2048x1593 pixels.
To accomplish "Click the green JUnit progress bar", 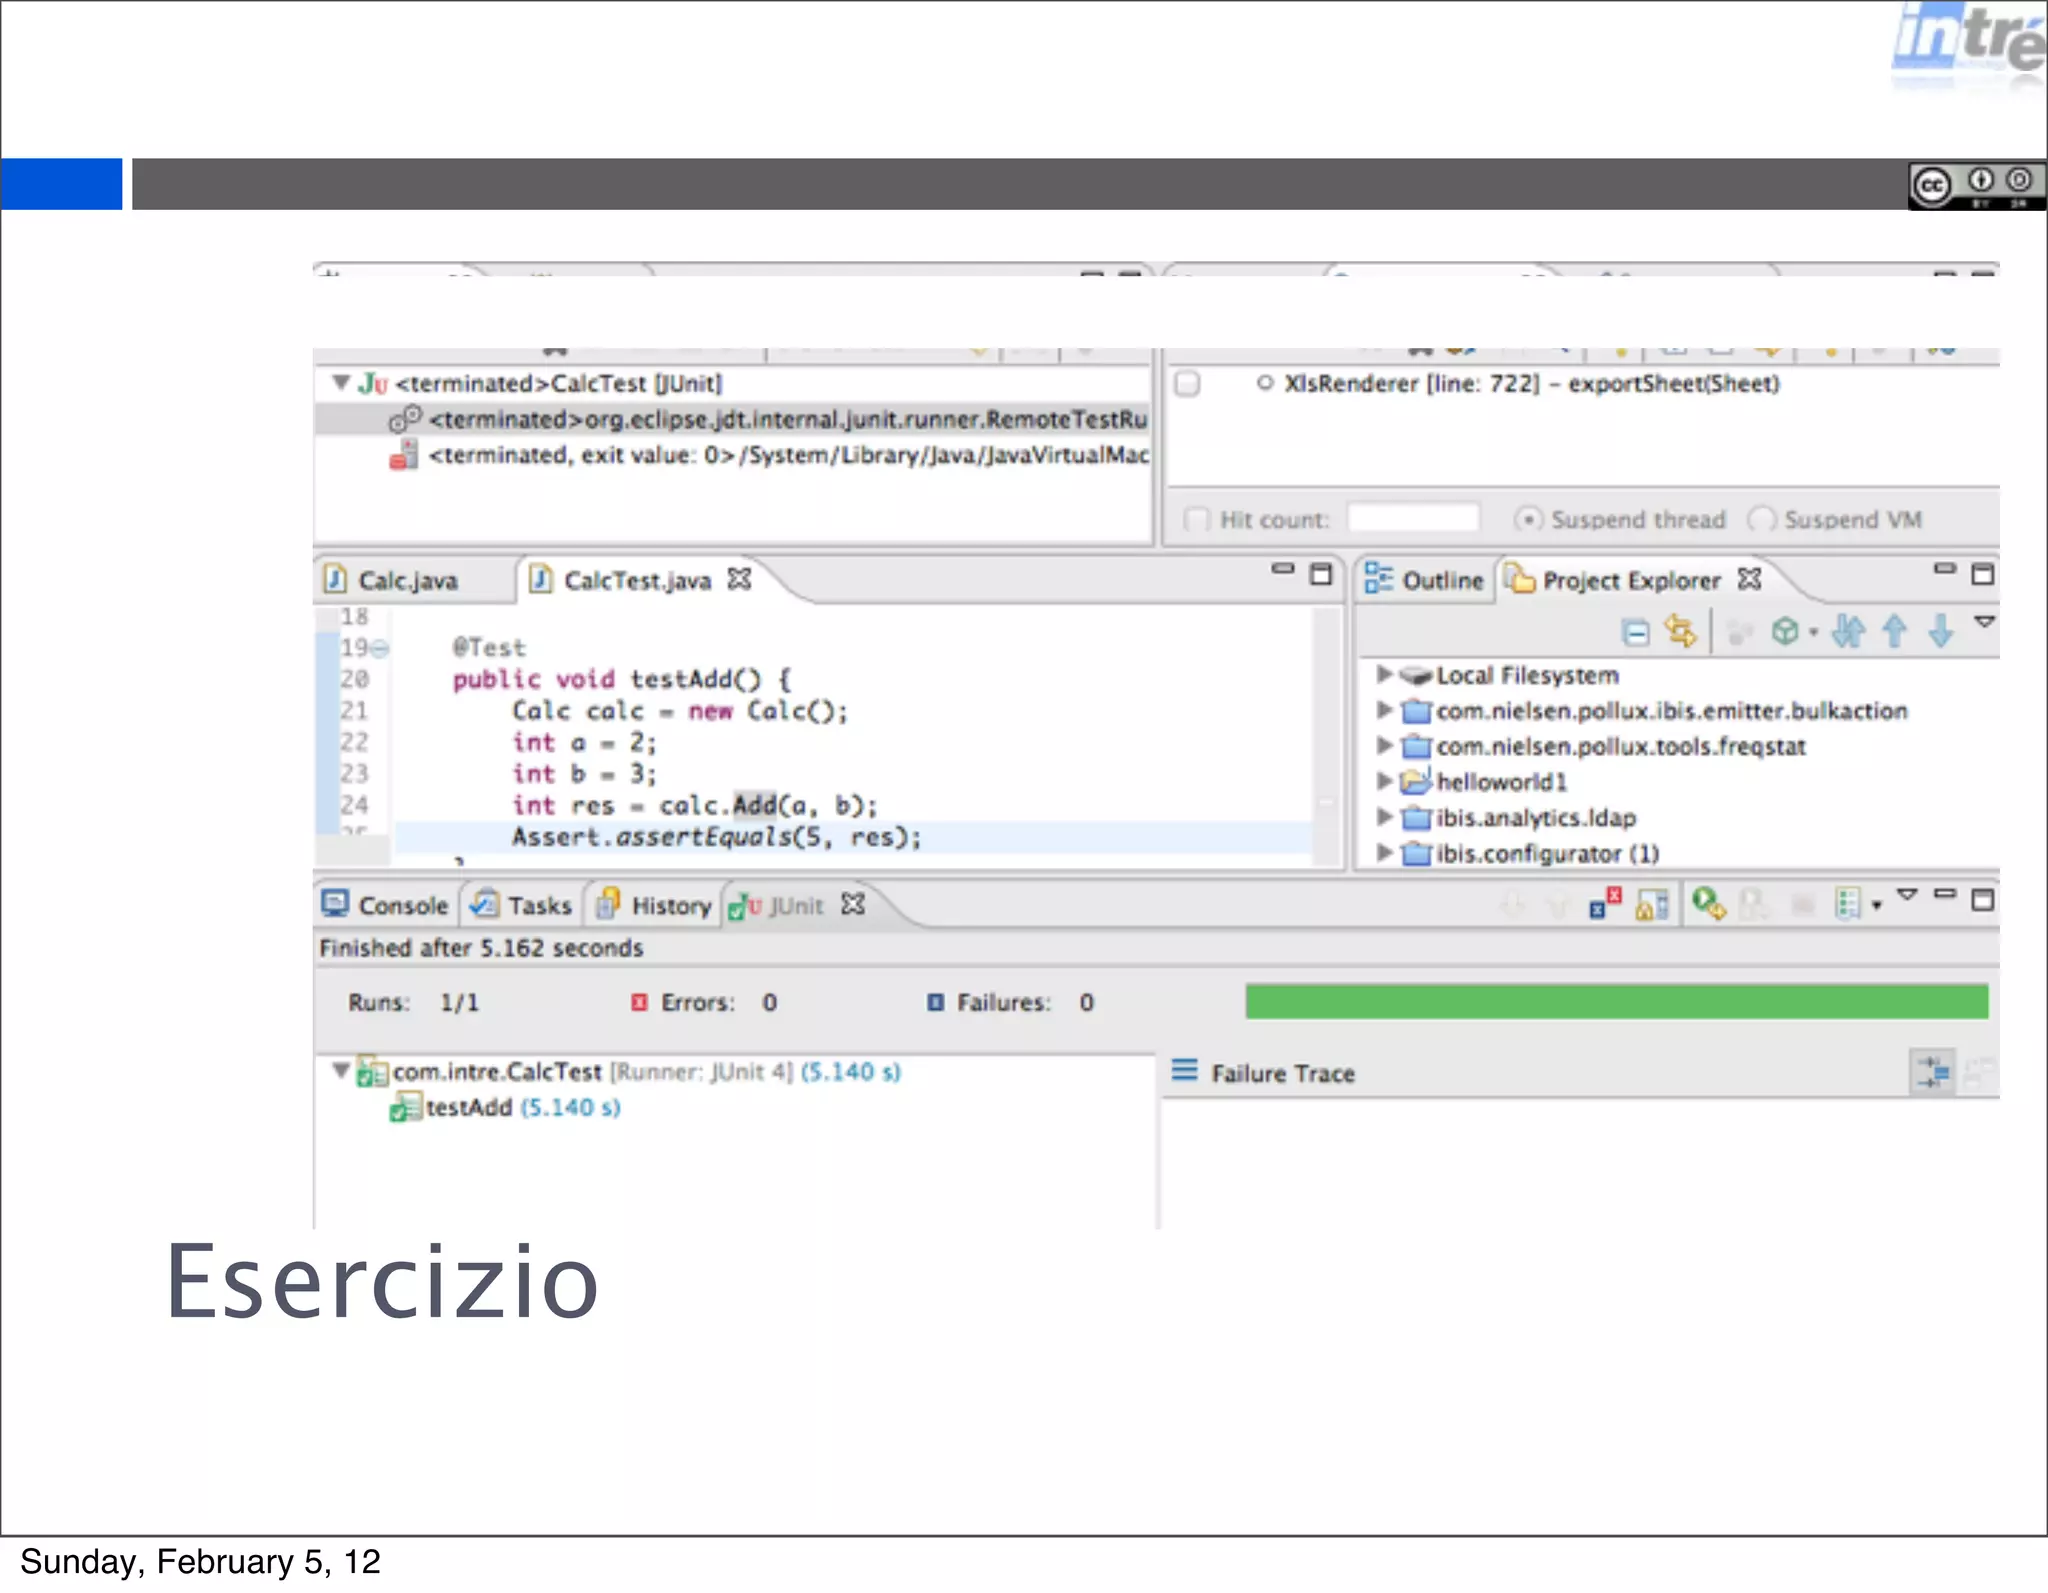I will pos(1616,1002).
